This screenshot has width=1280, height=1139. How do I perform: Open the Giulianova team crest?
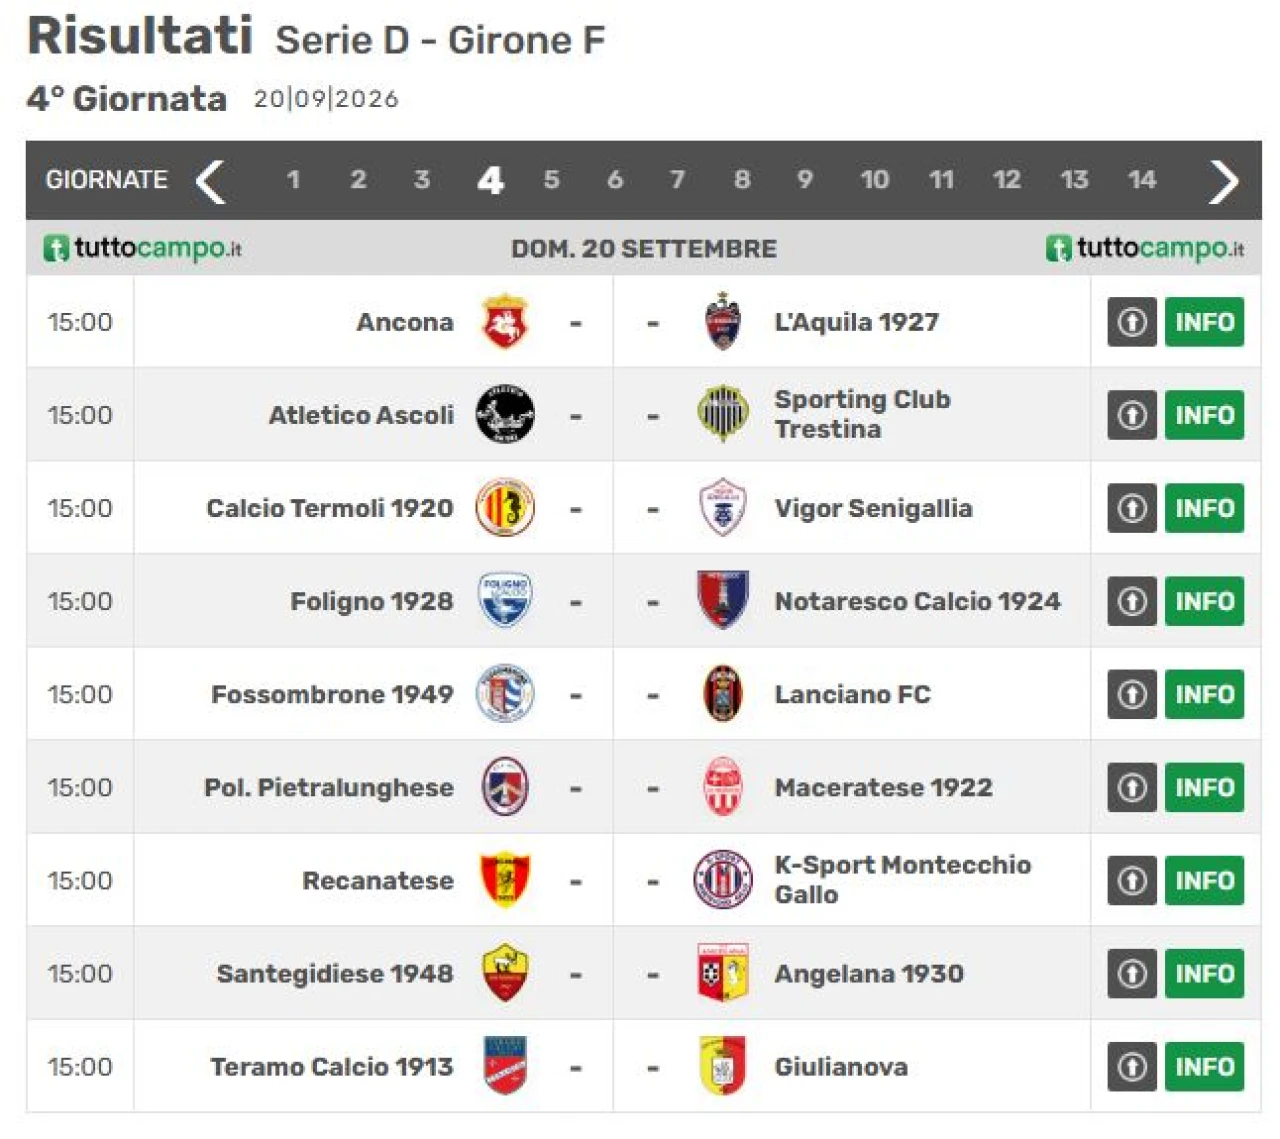pyautogui.click(x=722, y=1066)
